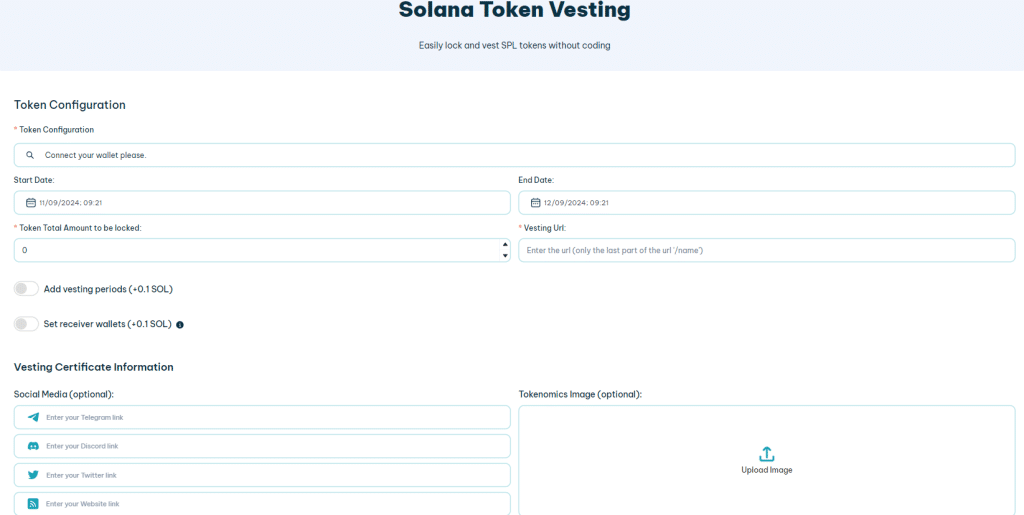
Task: Click the Upload Image text
Action: pos(767,470)
